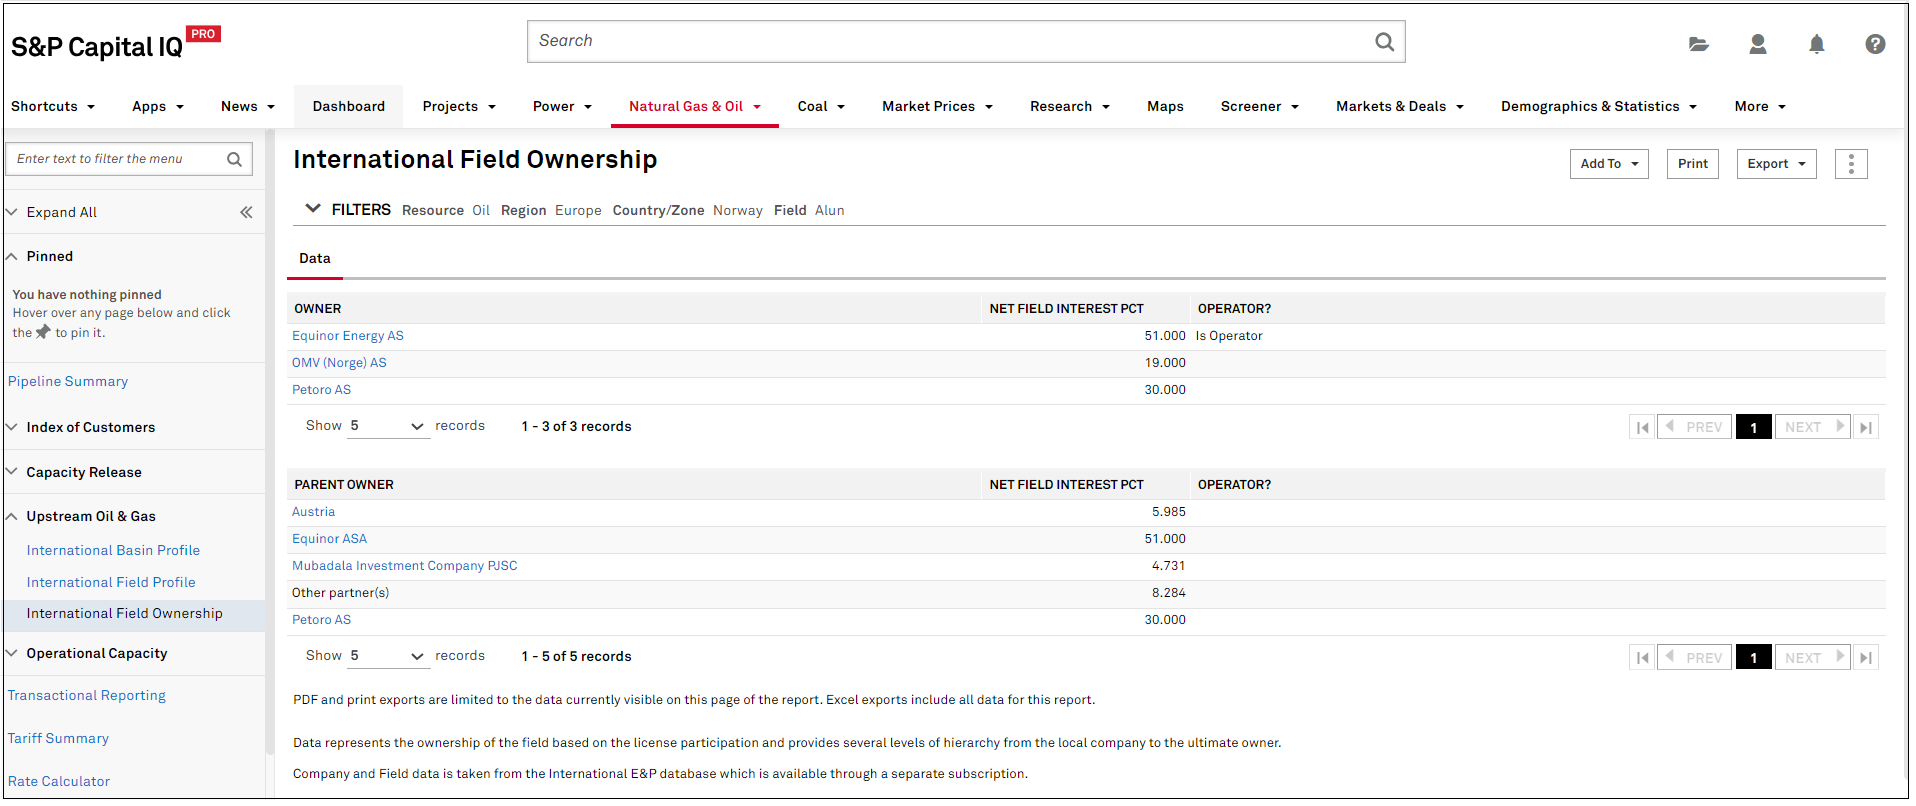
Task: Open the help question mark icon
Action: click(1875, 44)
